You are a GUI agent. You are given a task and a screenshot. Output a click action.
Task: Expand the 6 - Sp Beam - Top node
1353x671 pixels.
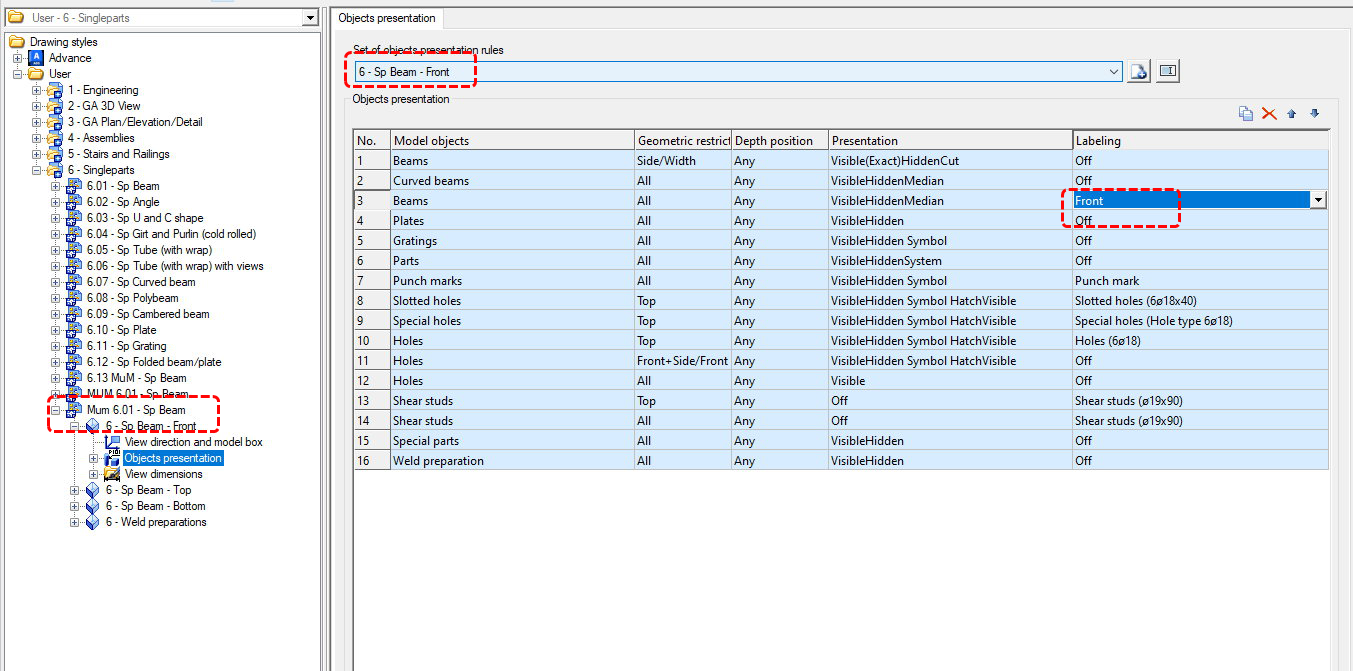click(73, 490)
